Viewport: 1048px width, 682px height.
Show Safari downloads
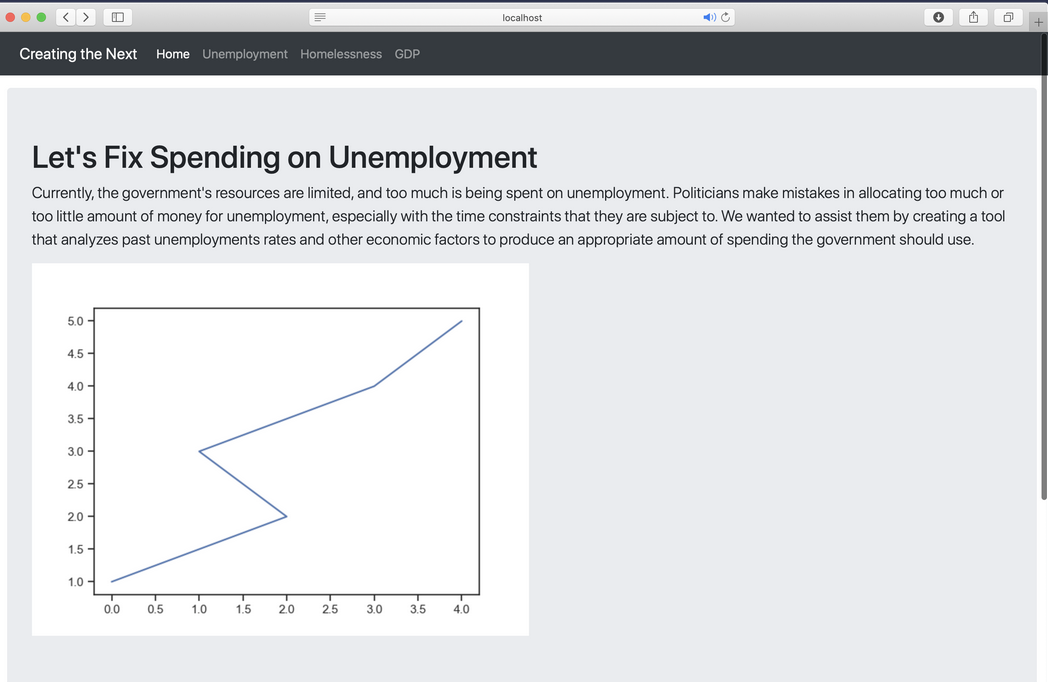click(938, 17)
